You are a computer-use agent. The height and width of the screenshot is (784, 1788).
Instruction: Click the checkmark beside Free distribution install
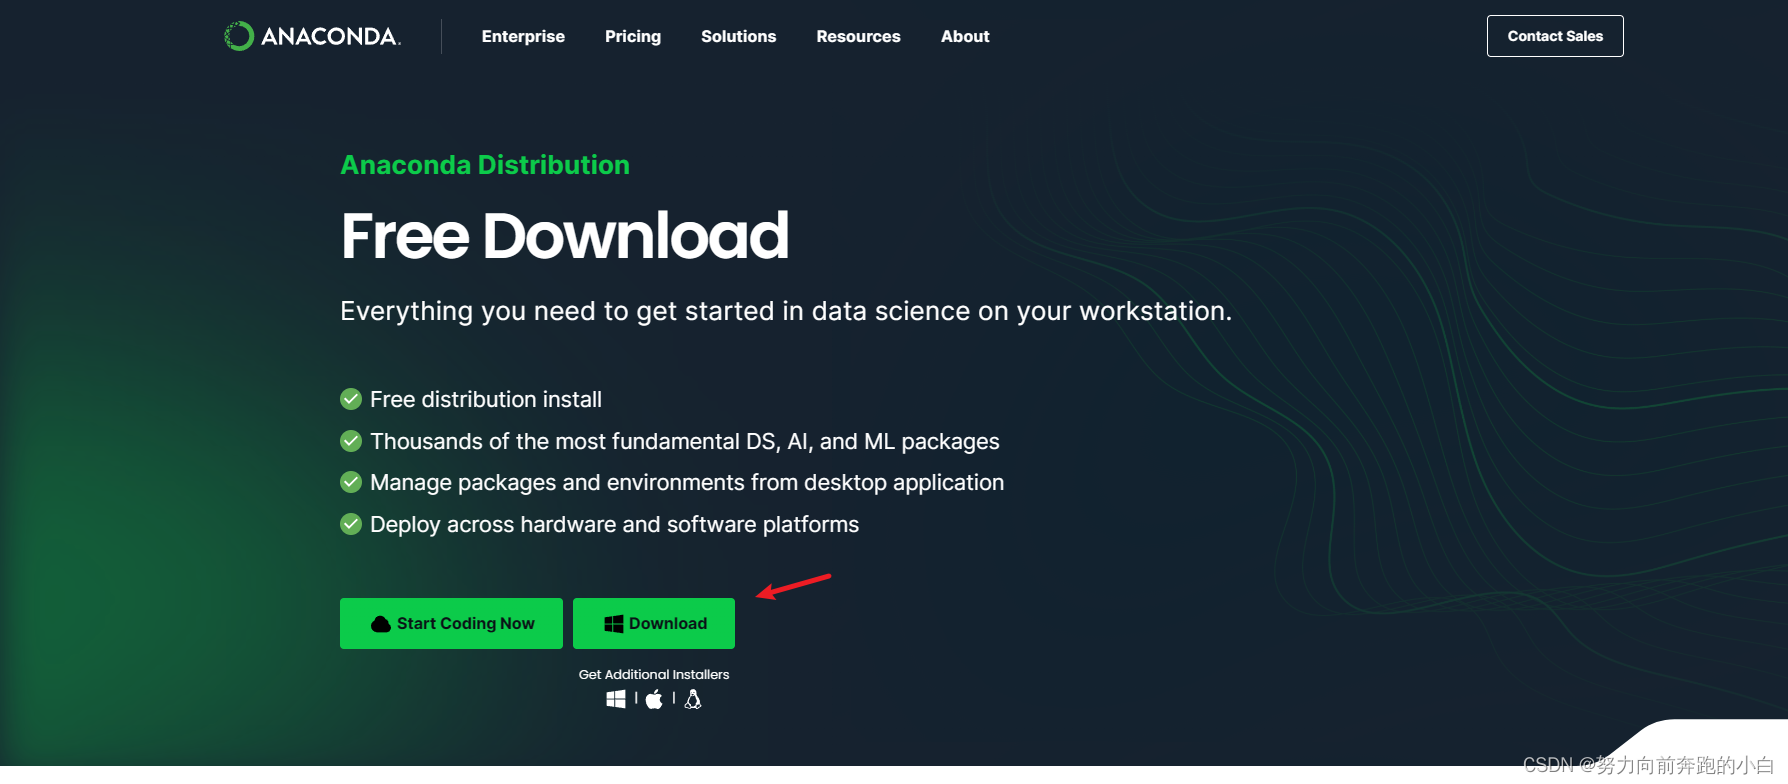351,399
